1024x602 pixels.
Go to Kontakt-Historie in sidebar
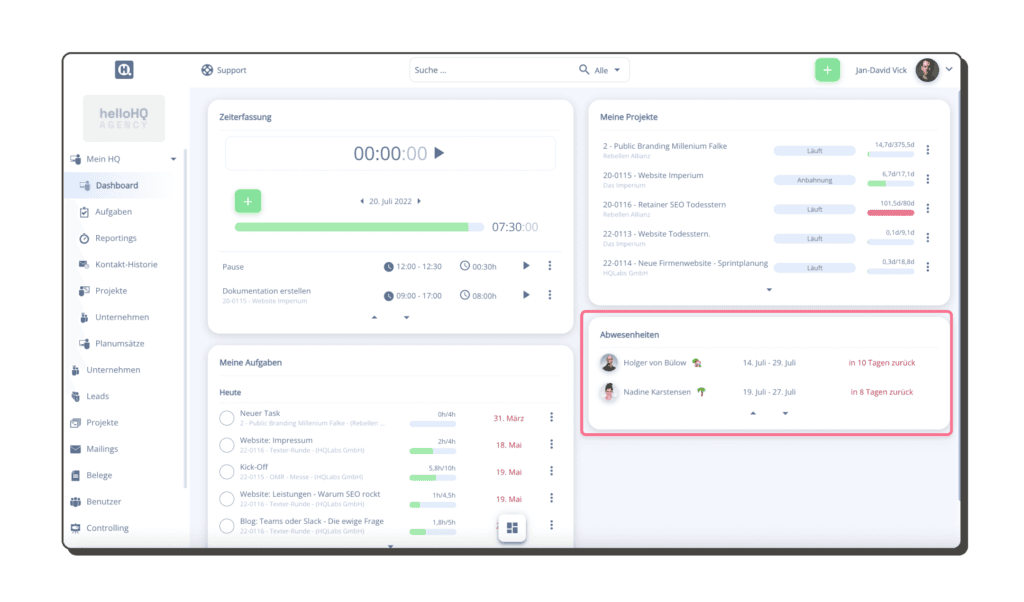click(126, 264)
